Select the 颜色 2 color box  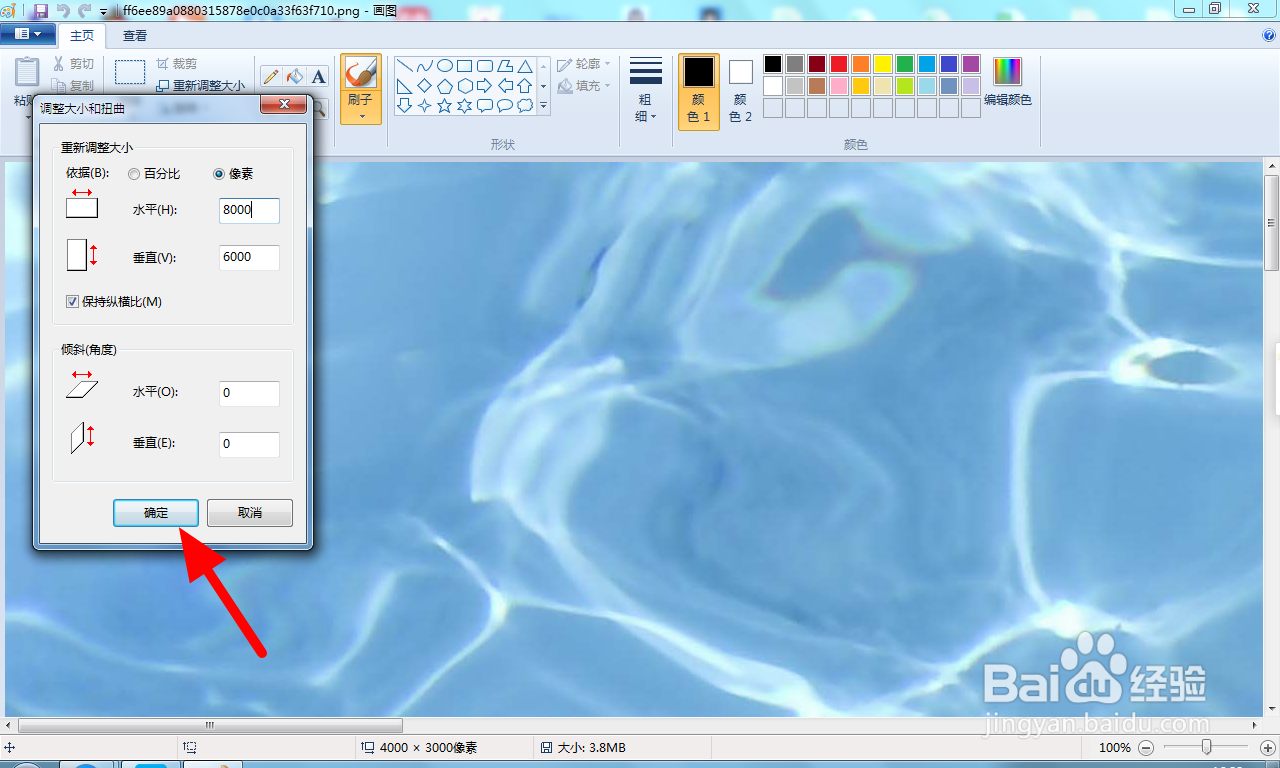coord(740,92)
